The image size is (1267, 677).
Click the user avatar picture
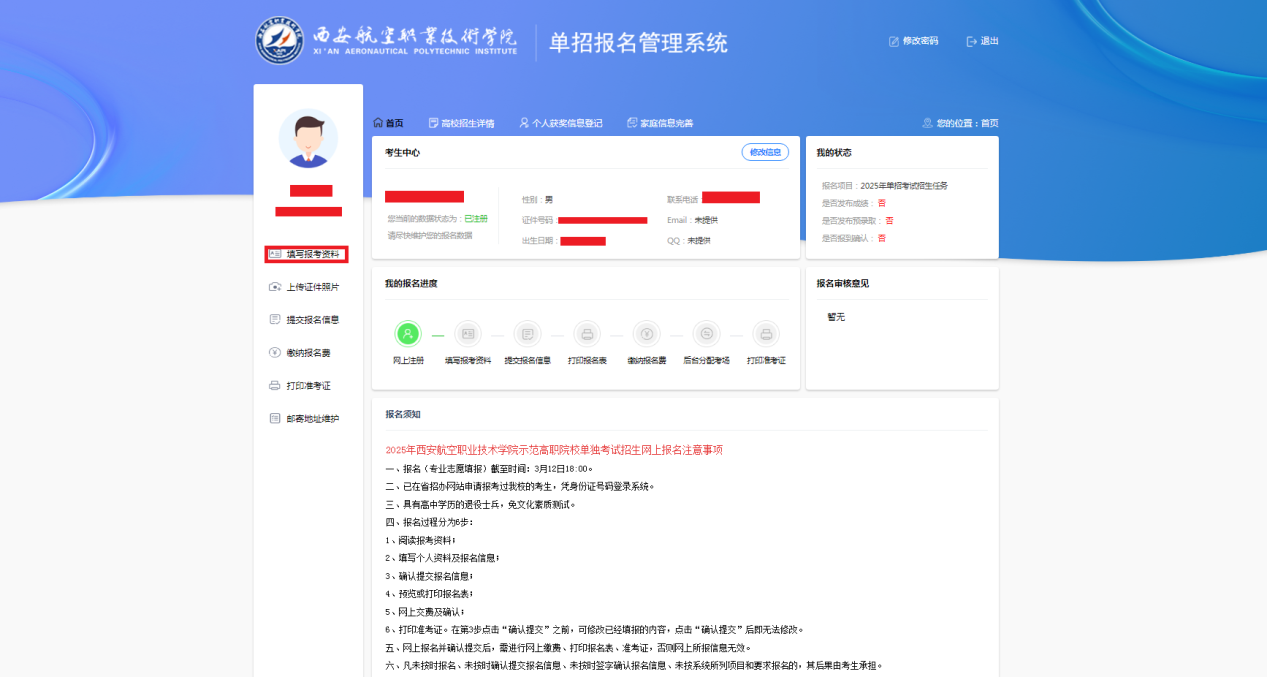tap(308, 138)
